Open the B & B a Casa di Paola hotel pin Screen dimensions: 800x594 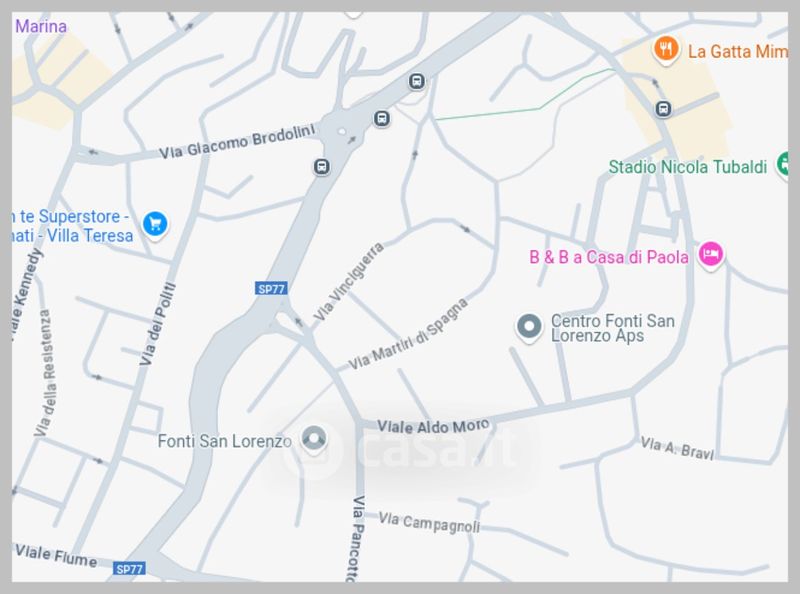[711, 254]
